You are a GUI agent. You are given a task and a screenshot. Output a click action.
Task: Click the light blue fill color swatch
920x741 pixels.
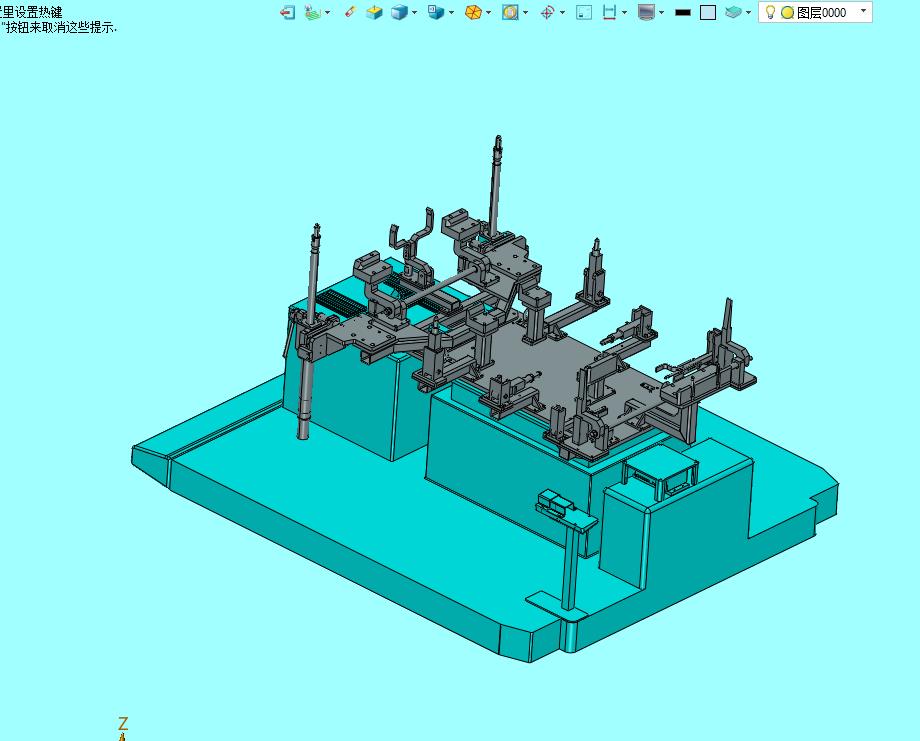coord(708,12)
